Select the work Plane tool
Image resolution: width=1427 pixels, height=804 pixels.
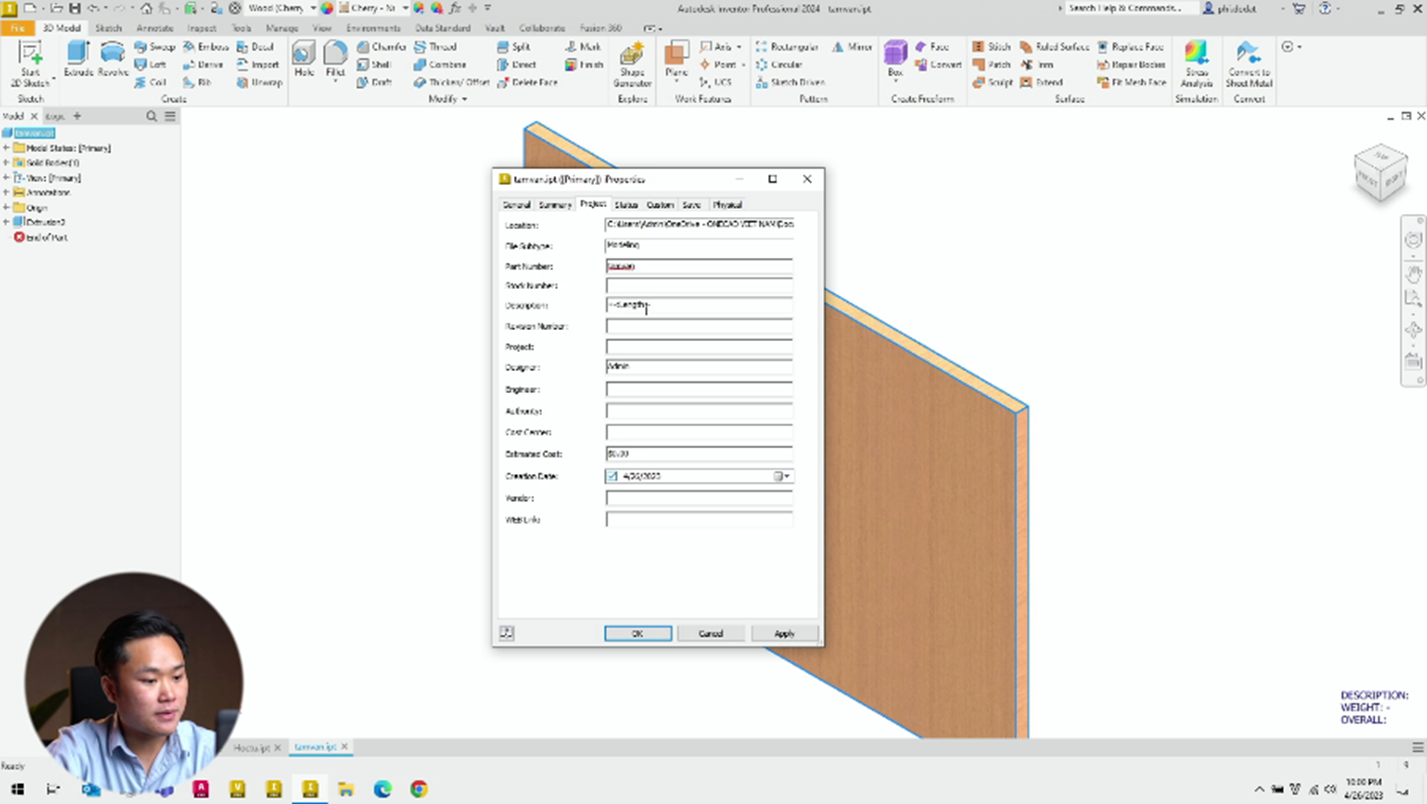pos(676,60)
